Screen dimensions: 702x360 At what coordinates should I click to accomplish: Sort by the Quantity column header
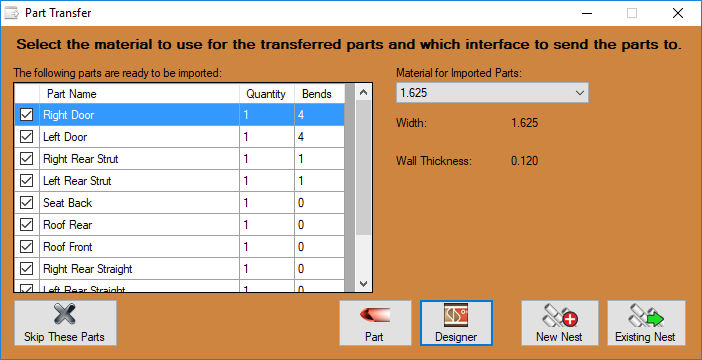point(267,94)
